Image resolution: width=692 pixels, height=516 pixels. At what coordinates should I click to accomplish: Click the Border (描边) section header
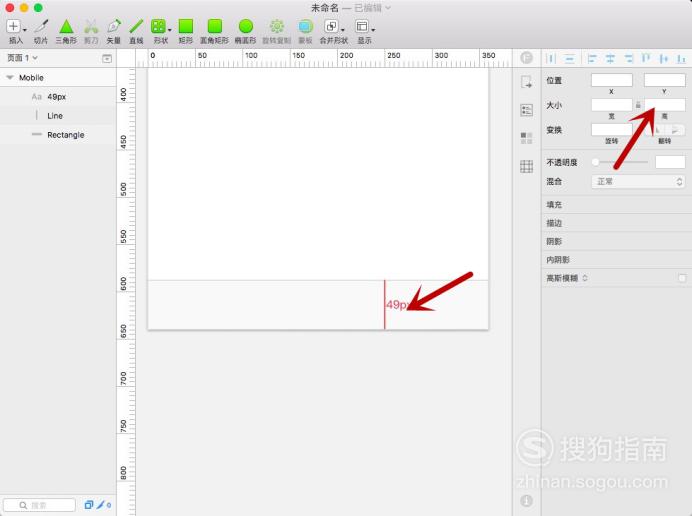tap(617, 223)
